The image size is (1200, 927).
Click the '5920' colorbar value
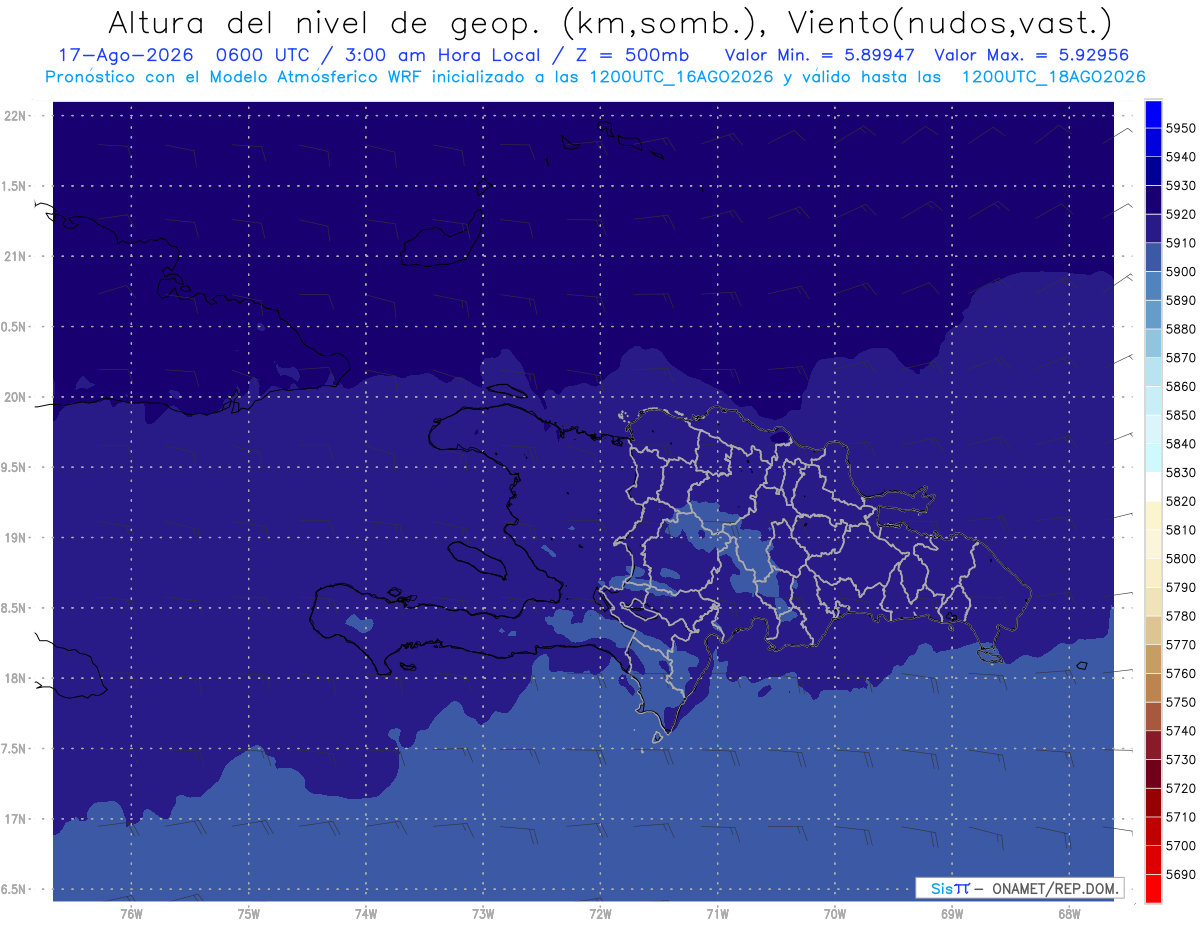pos(1180,214)
